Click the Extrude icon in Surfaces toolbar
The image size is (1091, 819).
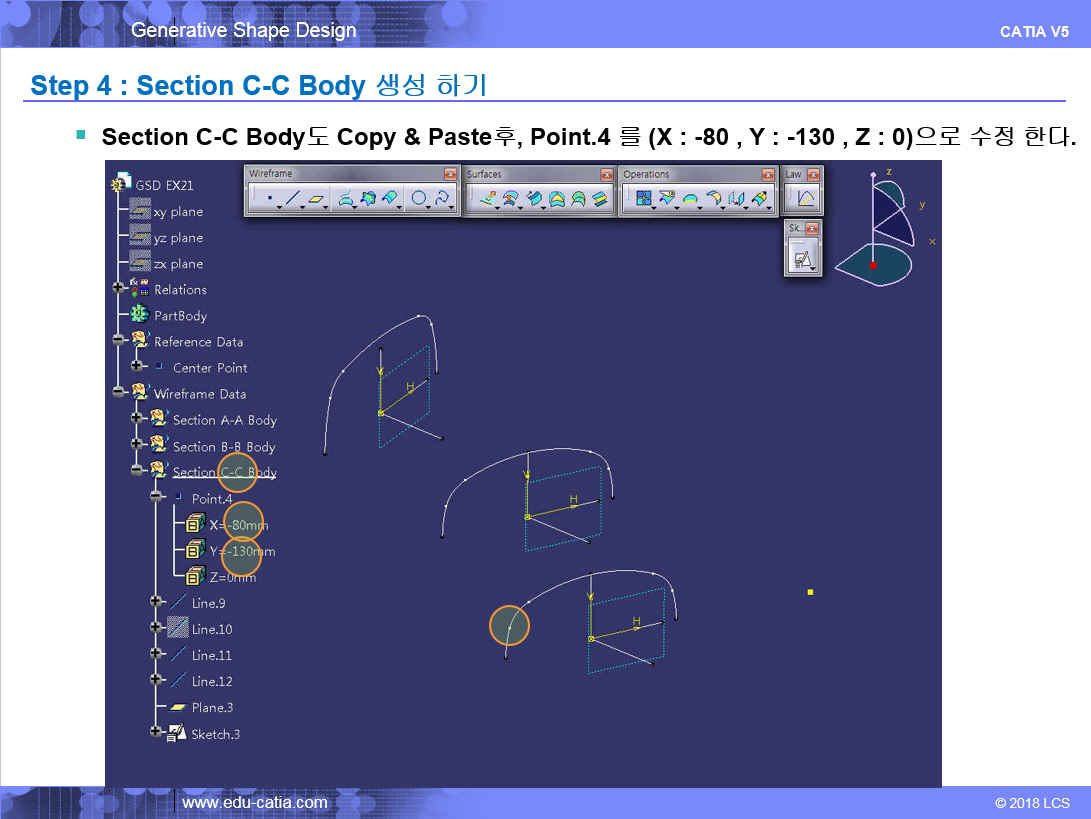click(487, 199)
